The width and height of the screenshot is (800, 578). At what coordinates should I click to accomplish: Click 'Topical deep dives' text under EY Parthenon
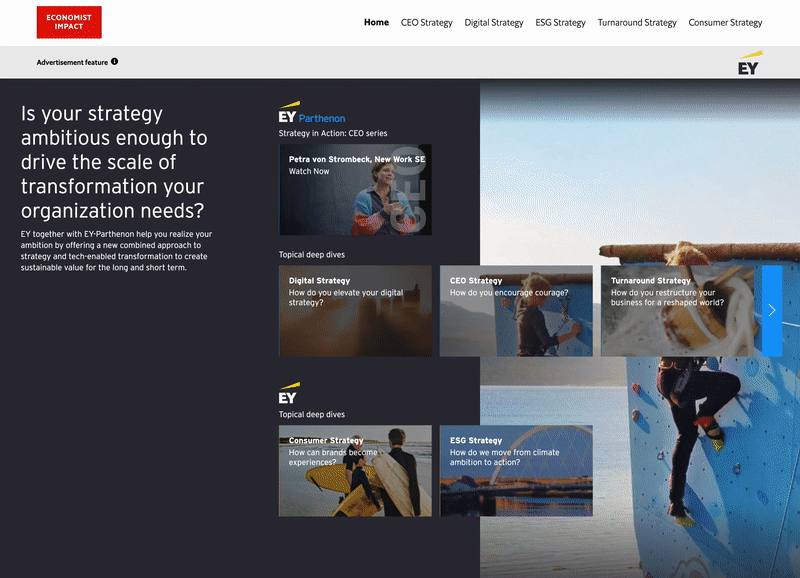[312, 255]
